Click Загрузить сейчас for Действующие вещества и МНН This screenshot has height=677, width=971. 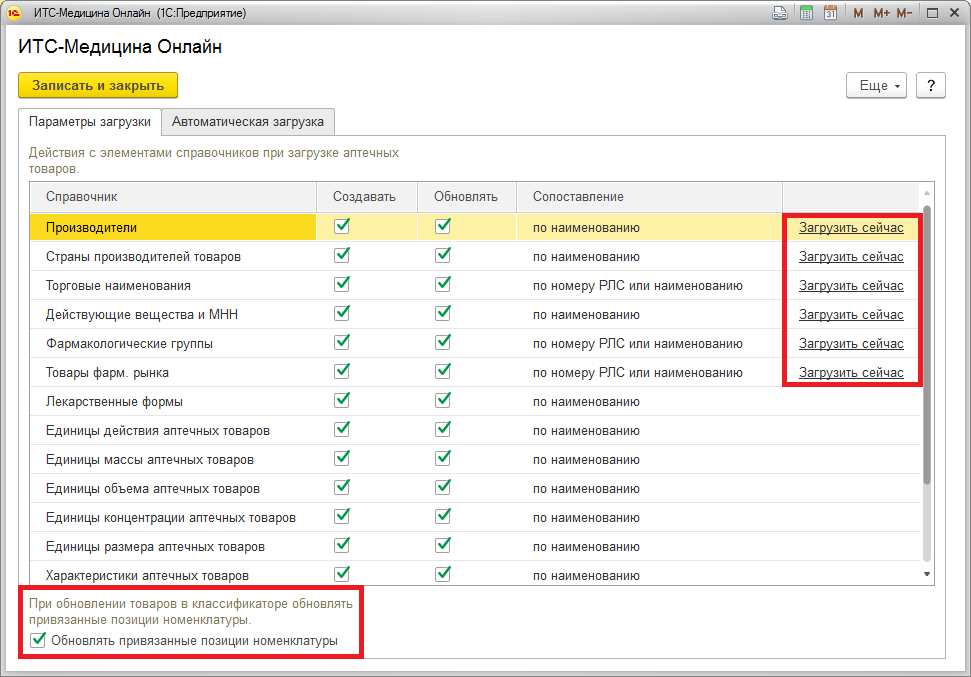[851, 315]
